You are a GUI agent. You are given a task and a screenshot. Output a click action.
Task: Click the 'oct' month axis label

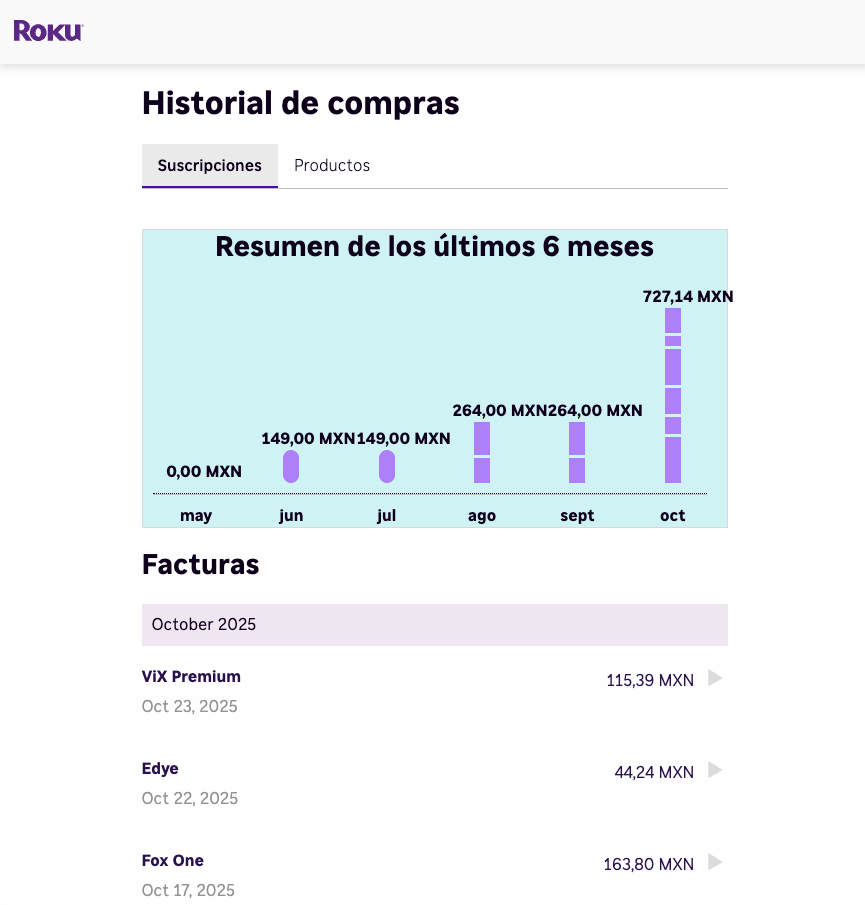[673, 515]
